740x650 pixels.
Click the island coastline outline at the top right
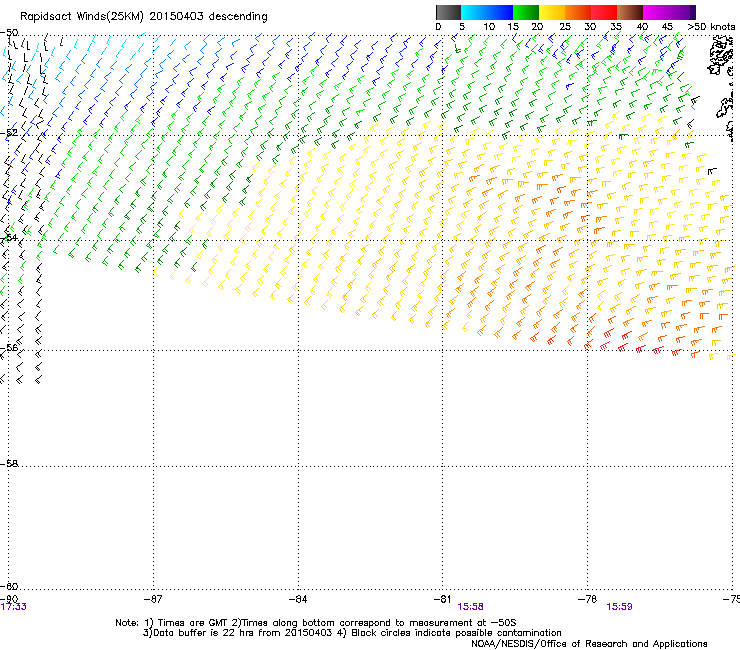click(x=721, y=55)
